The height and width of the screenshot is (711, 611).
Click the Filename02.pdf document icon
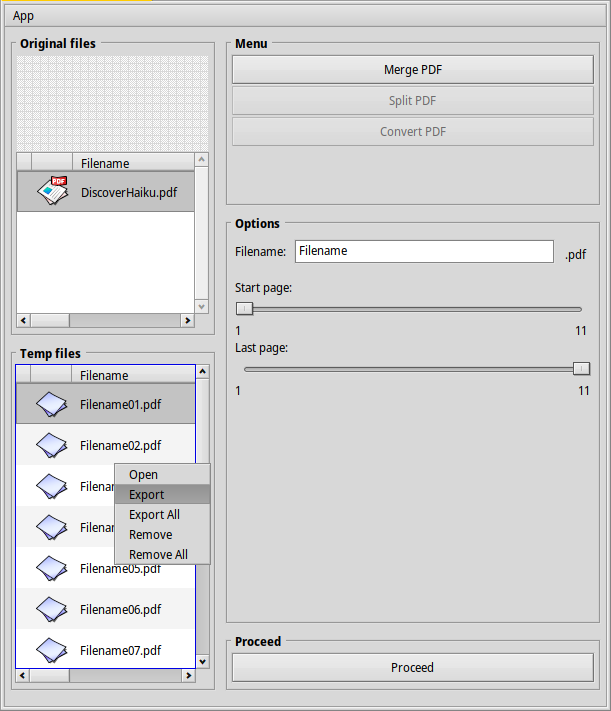point(51,445)
